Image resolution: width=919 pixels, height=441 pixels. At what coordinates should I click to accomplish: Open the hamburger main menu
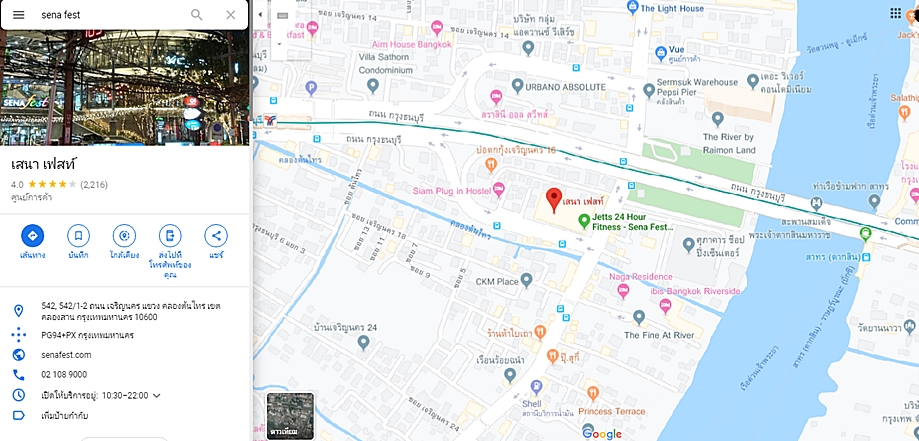pos(19,15)
